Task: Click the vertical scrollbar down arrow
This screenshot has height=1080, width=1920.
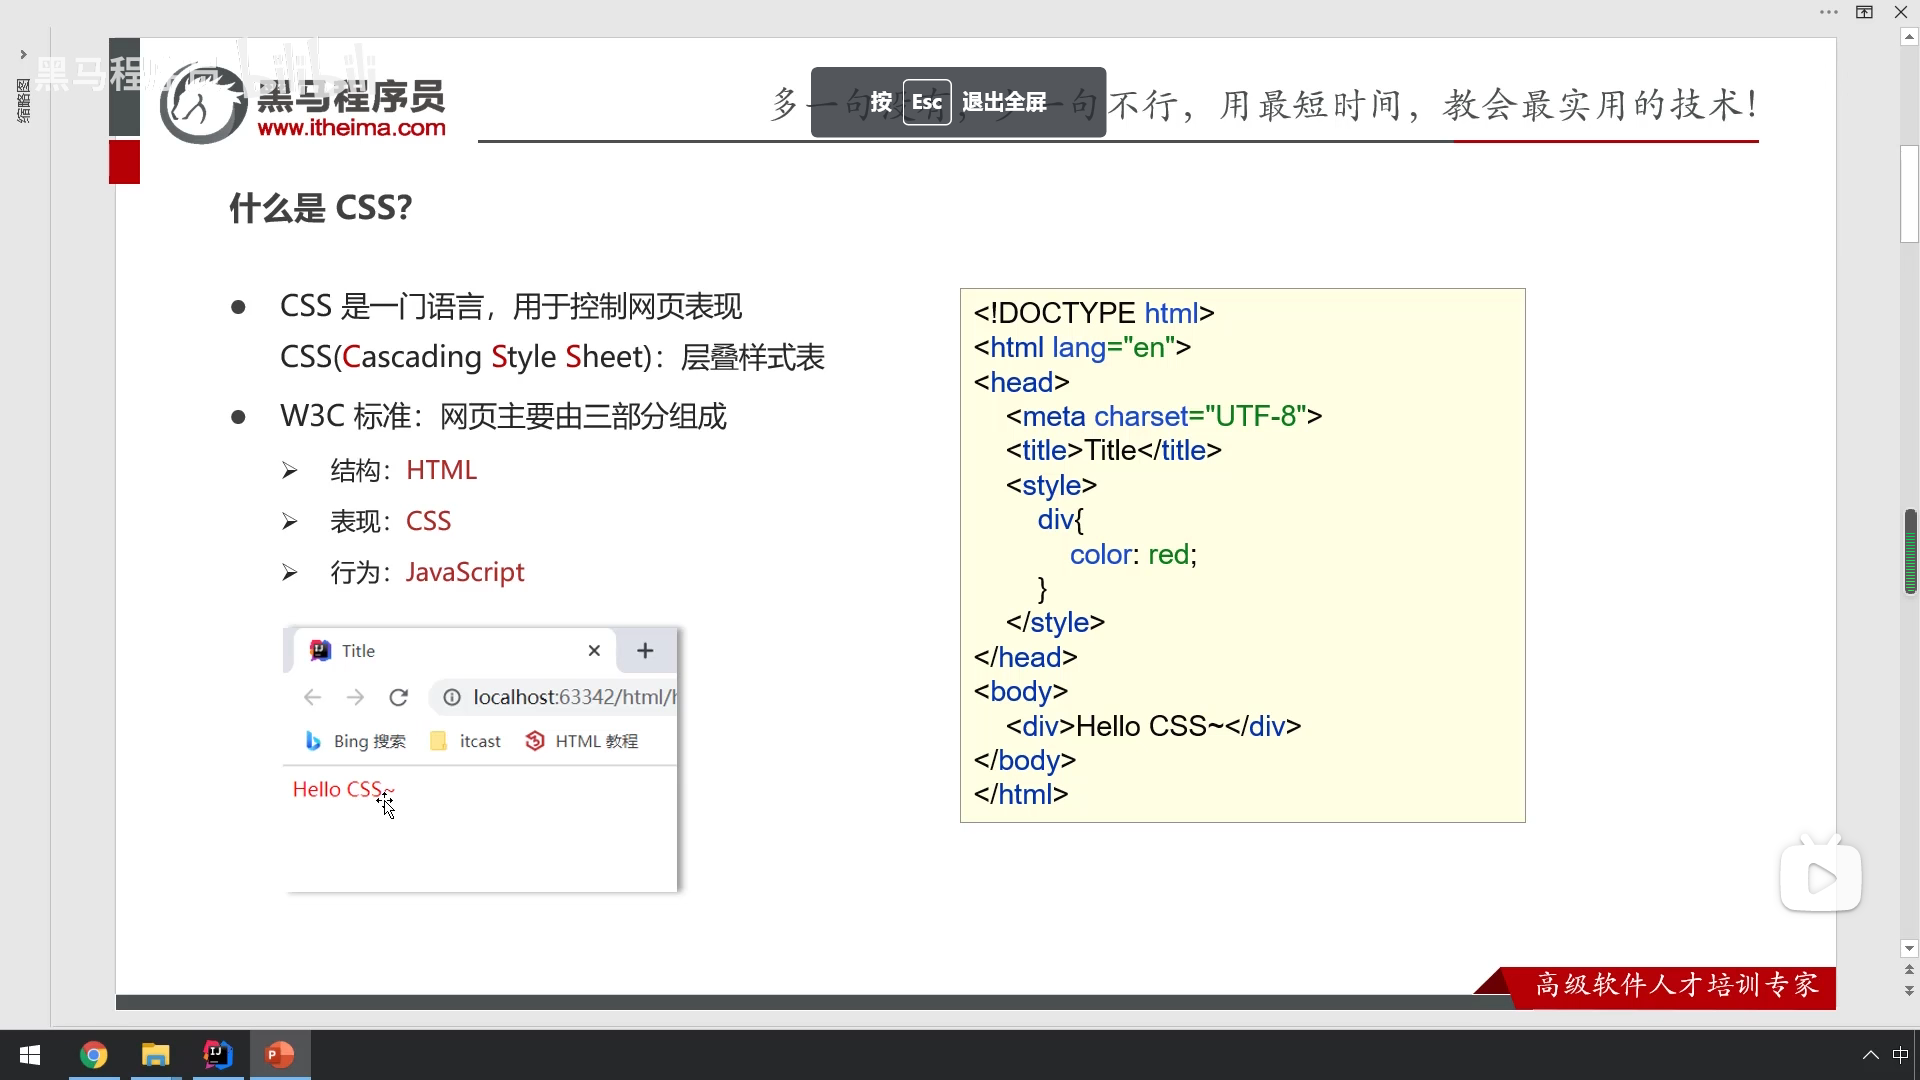Action: [1909, 948]
